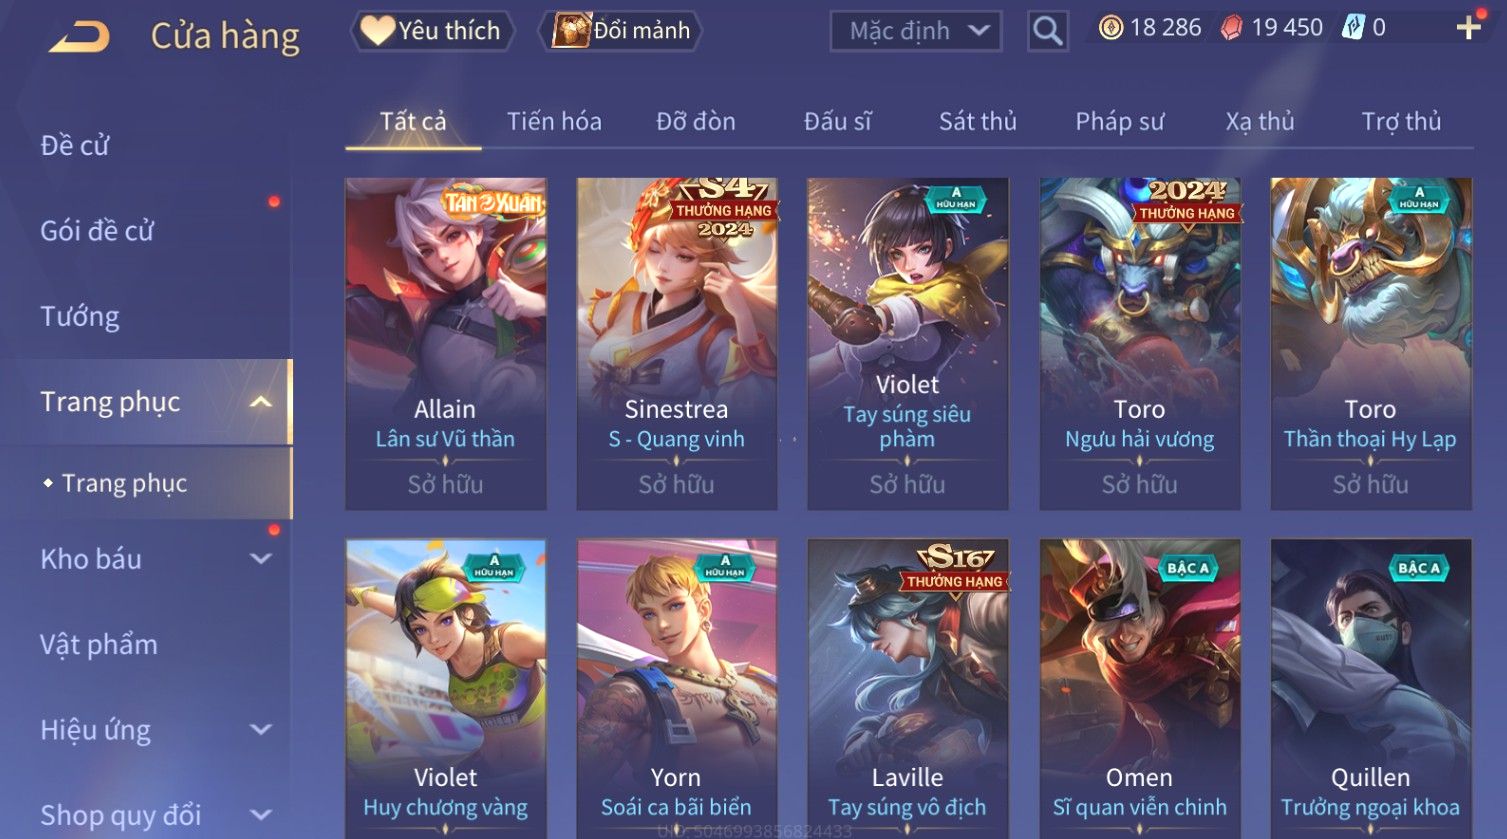The width and height of the screenshot is (1507, 839).
Task: Add currency with the plus icon
Action: (x=1468, y=28)
